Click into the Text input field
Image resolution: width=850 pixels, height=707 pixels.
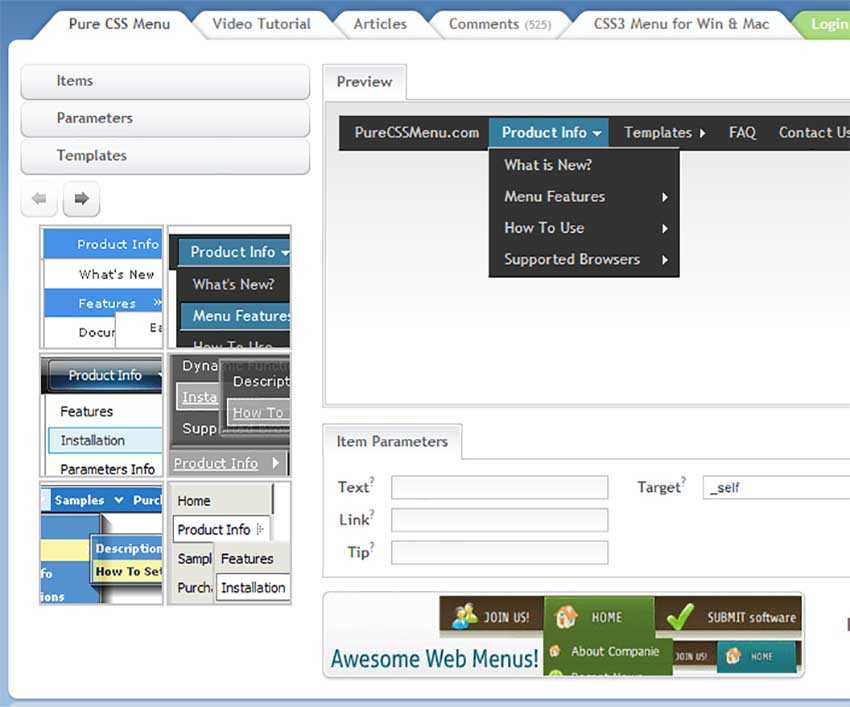pyautogui.click(x=499, y=488)
